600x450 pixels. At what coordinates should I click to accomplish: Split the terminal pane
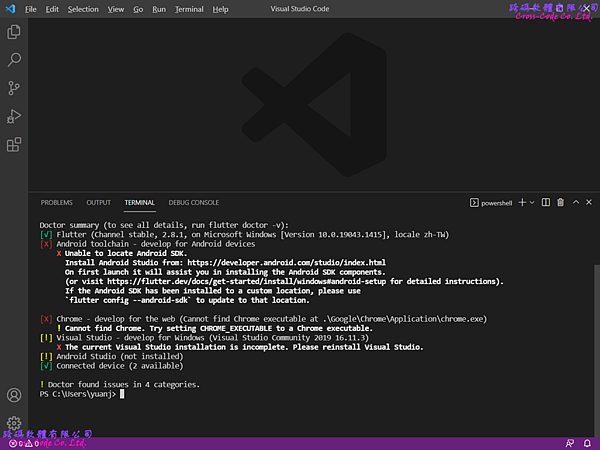(546, 202)
